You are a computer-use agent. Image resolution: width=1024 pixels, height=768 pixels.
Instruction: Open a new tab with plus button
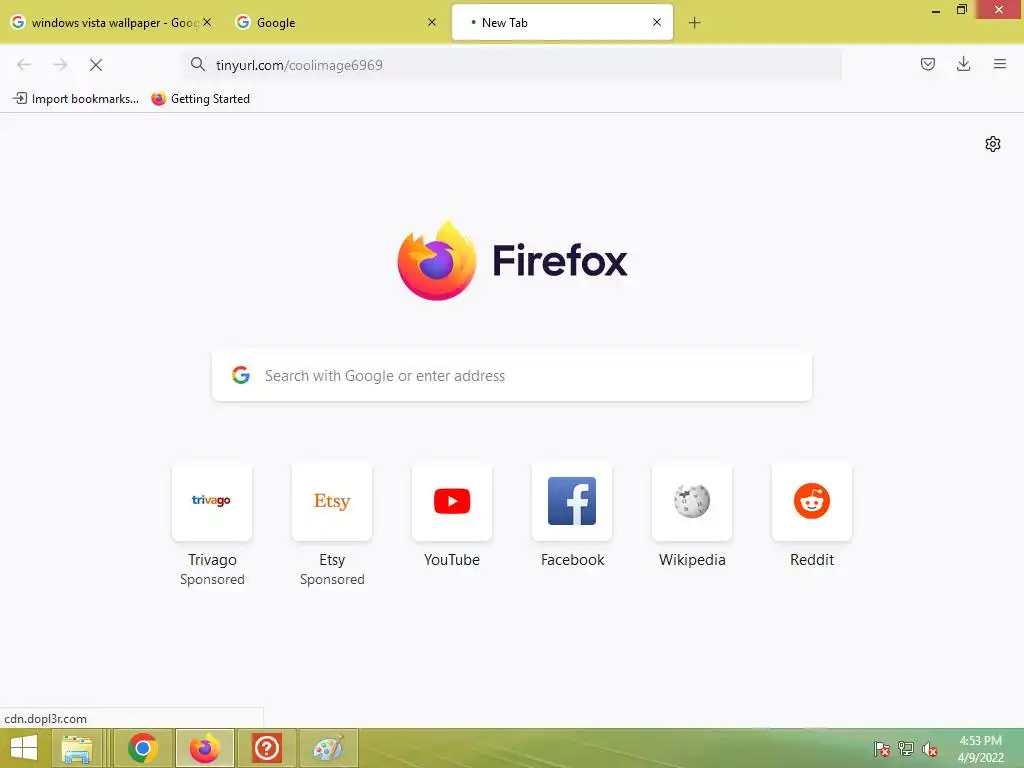pyautogui.click(x=694, y=23)
